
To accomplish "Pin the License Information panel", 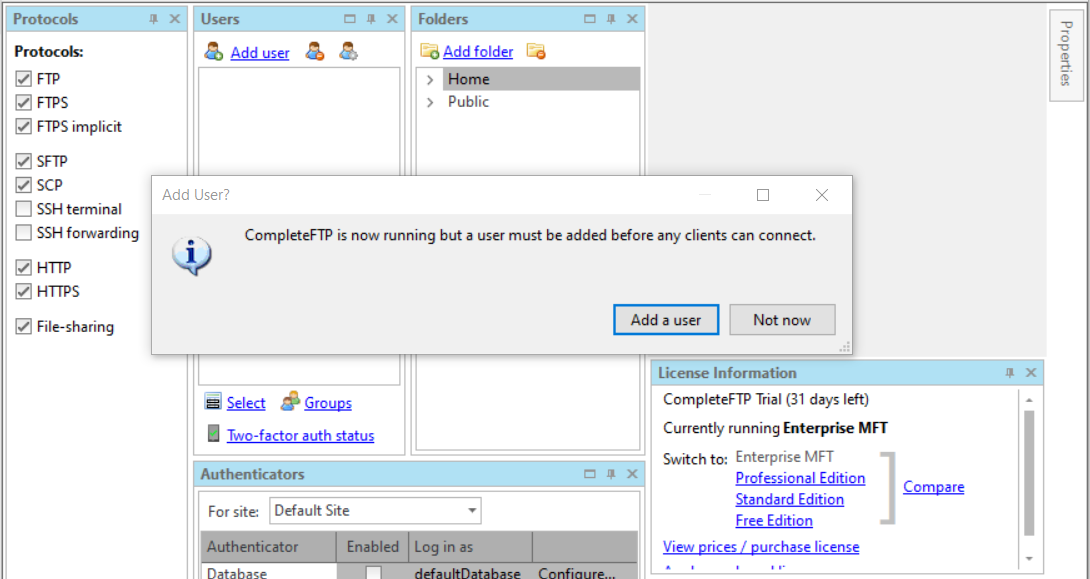I will tap(1010, 373).
